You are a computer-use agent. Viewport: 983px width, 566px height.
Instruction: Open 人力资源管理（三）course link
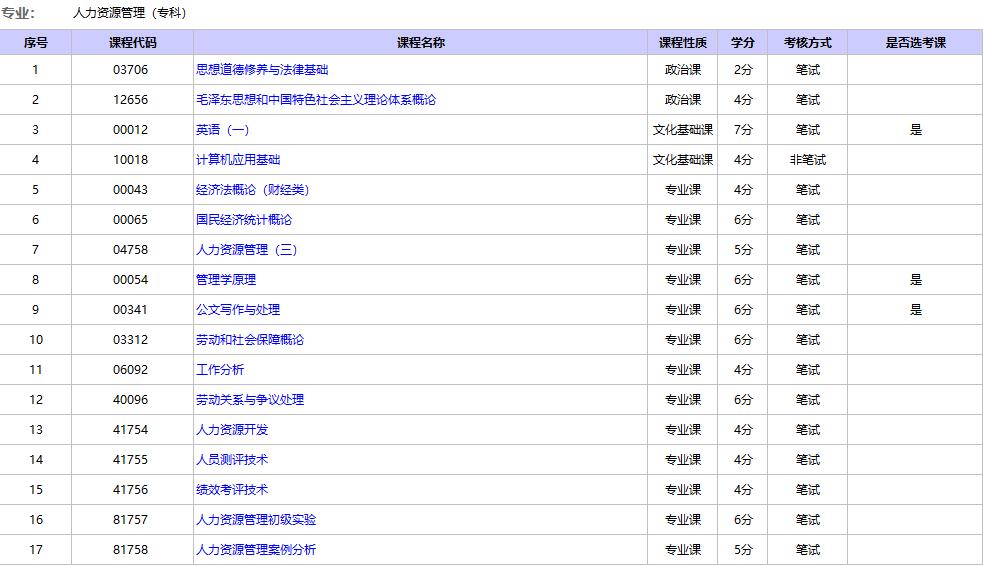tap(247, 250)
